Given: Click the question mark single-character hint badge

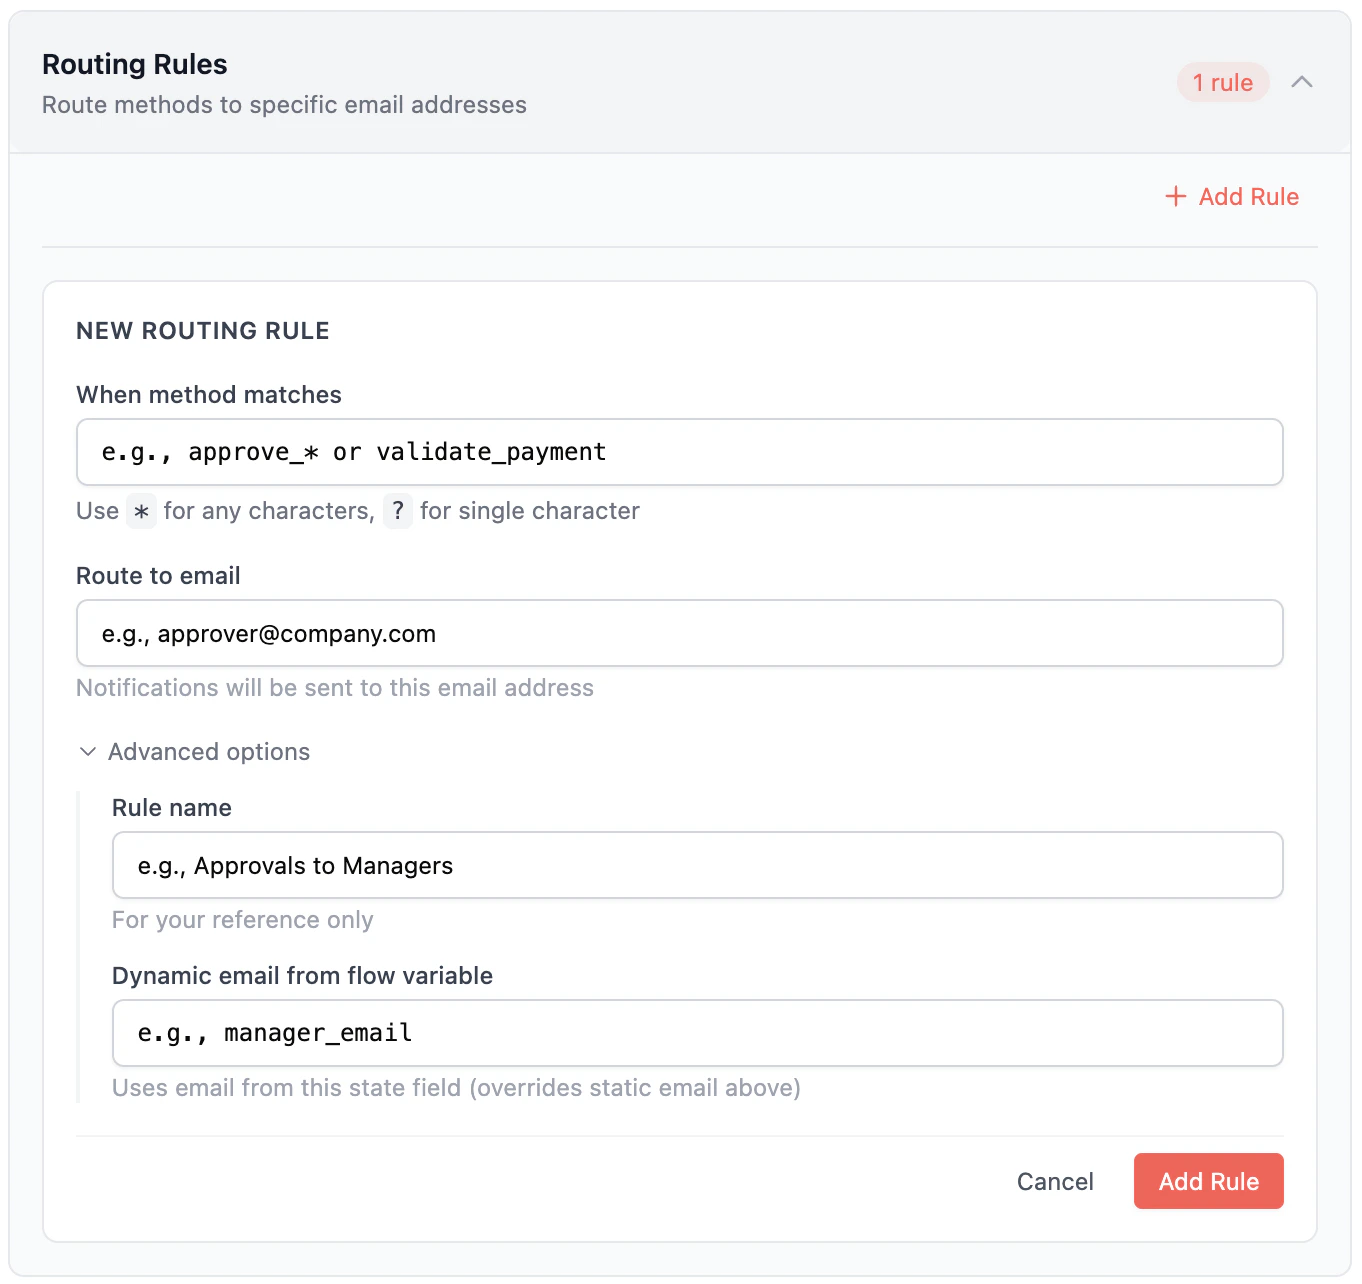Looking at the screenshot, I should (398, 511).
